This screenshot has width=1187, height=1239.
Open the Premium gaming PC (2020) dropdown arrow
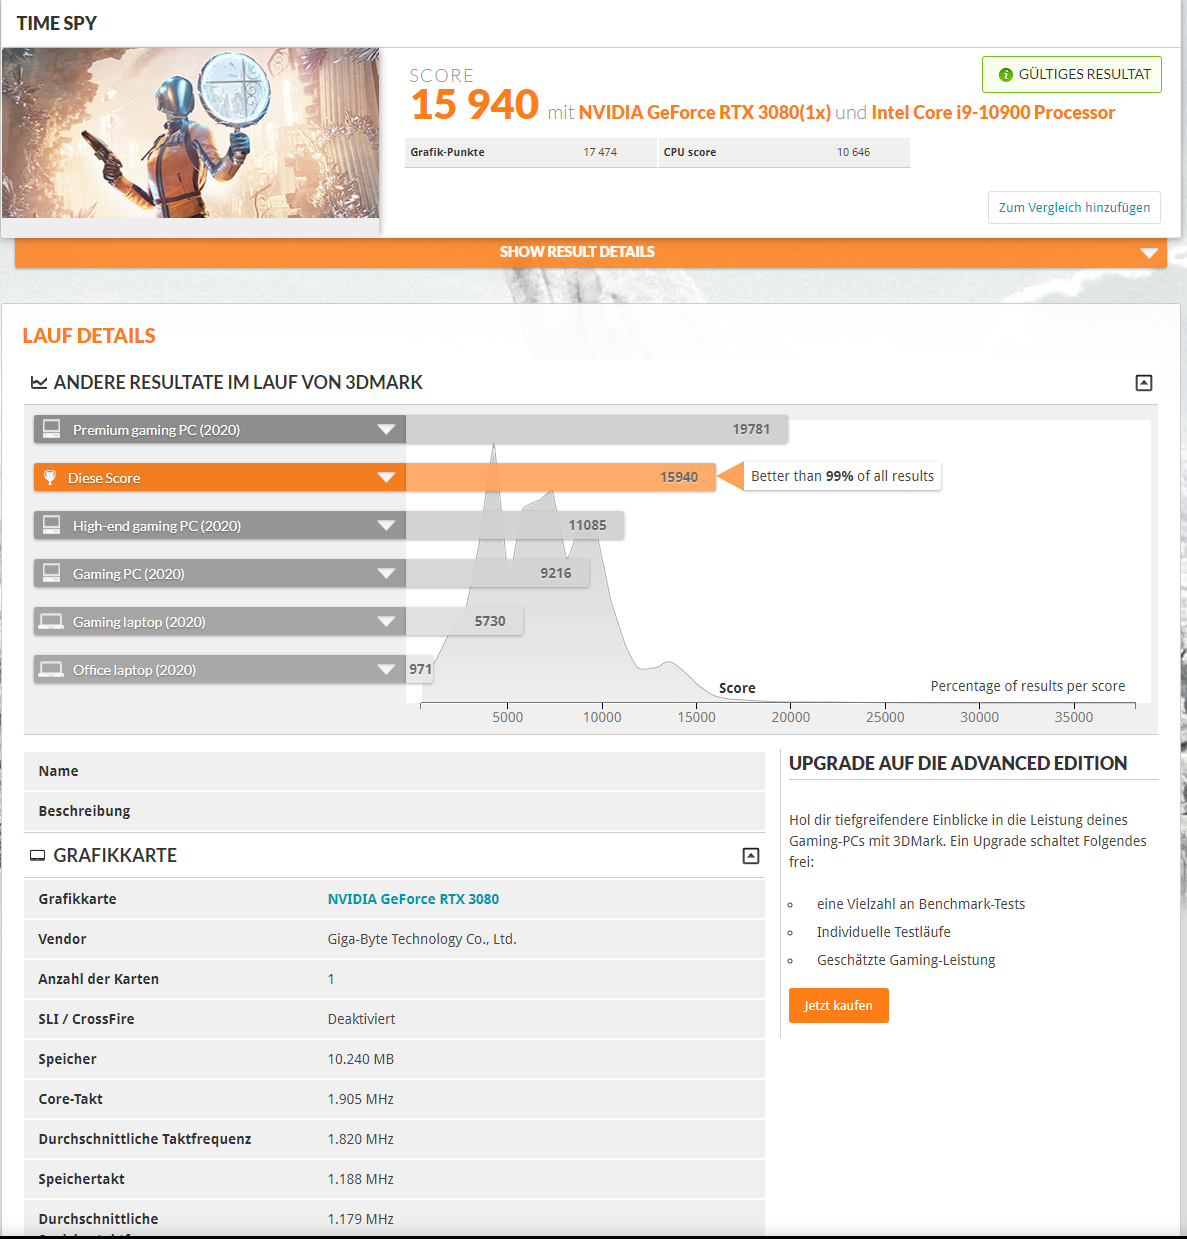pyautogui.click(x=386, y=430)
